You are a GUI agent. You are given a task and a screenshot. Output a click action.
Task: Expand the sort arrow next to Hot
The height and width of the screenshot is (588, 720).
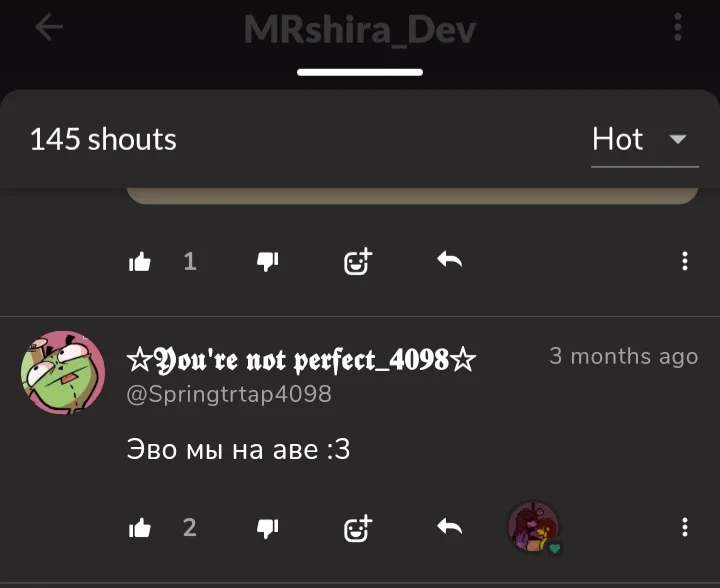(x=678, y=139)
